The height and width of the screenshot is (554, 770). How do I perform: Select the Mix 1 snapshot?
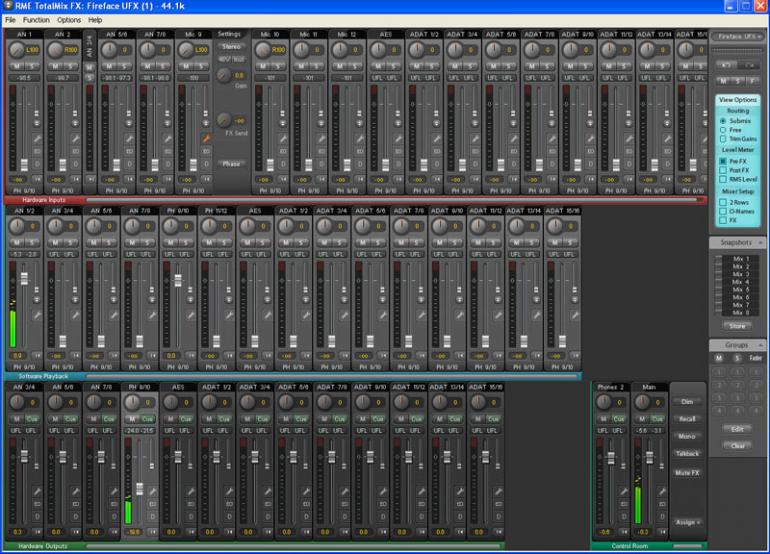pyautogui.click(x=741, y=258)
